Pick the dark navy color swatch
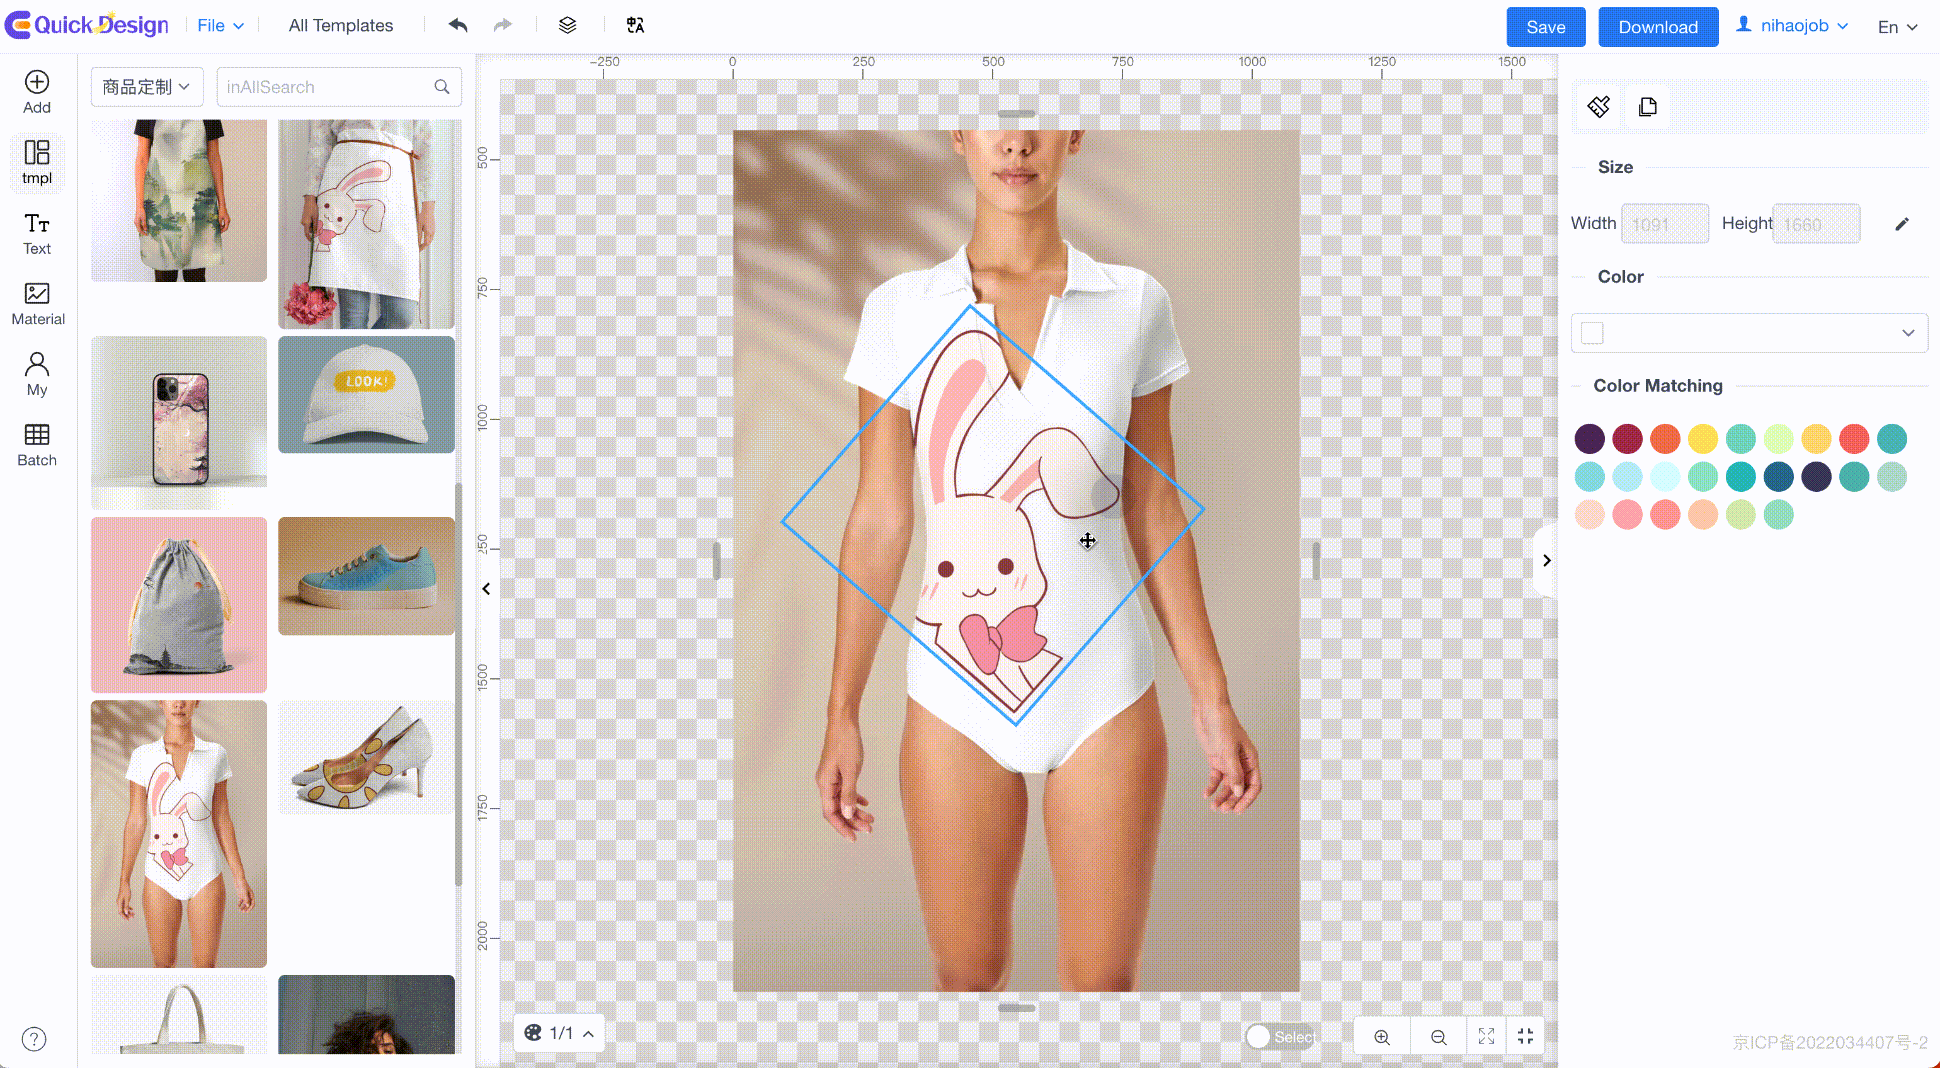Screen dimensions: 1940x1068 click(x=1816, y=477)
